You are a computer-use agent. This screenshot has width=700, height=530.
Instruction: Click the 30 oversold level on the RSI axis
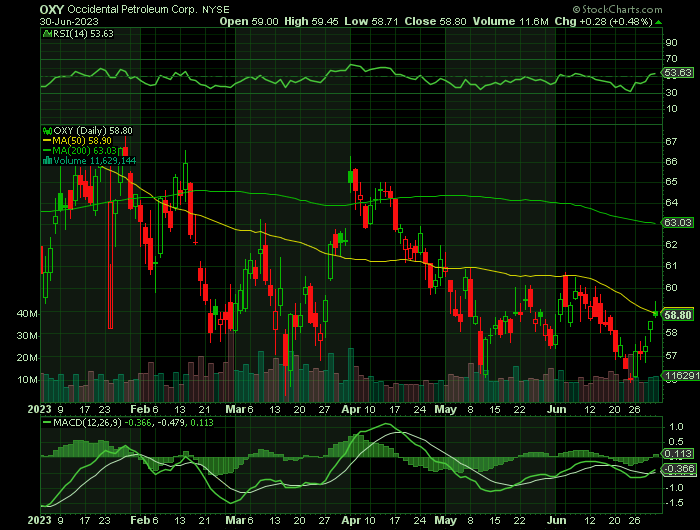point(671,92)
